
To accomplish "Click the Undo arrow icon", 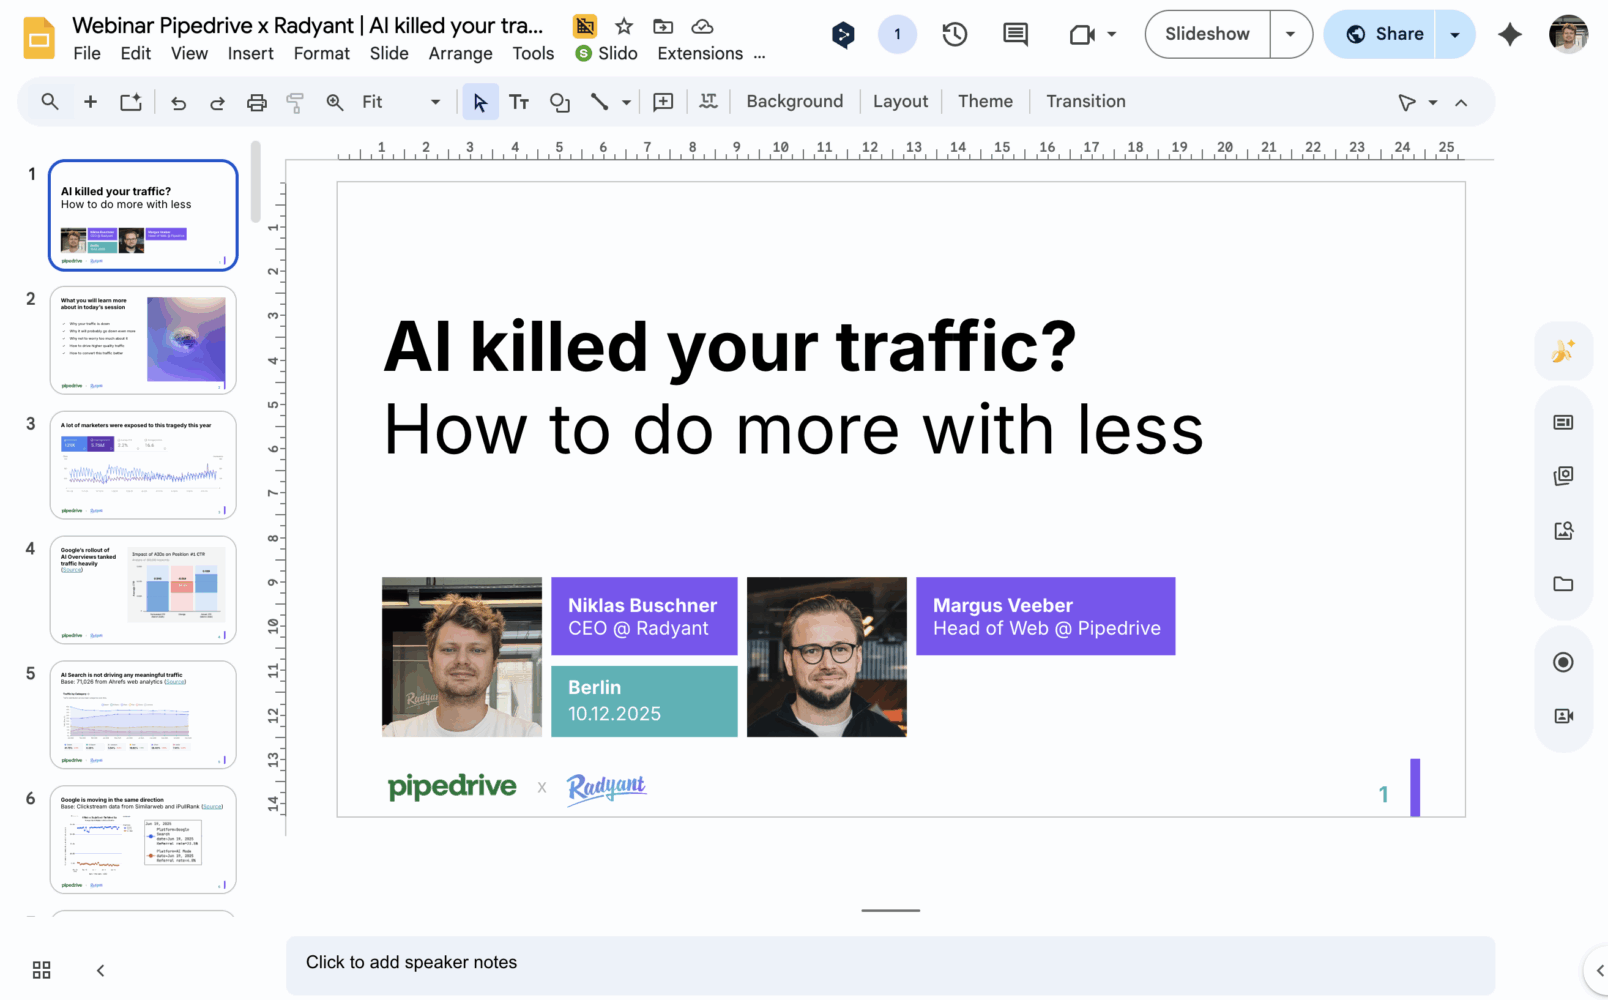I will point(179,102).
